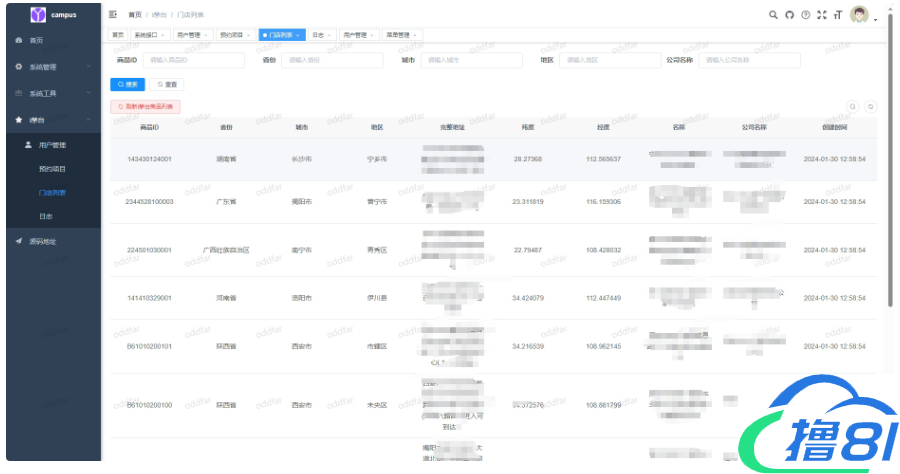900x474 pixels.
Task: Open the font size setting icon
Action: tap(837, 15)
